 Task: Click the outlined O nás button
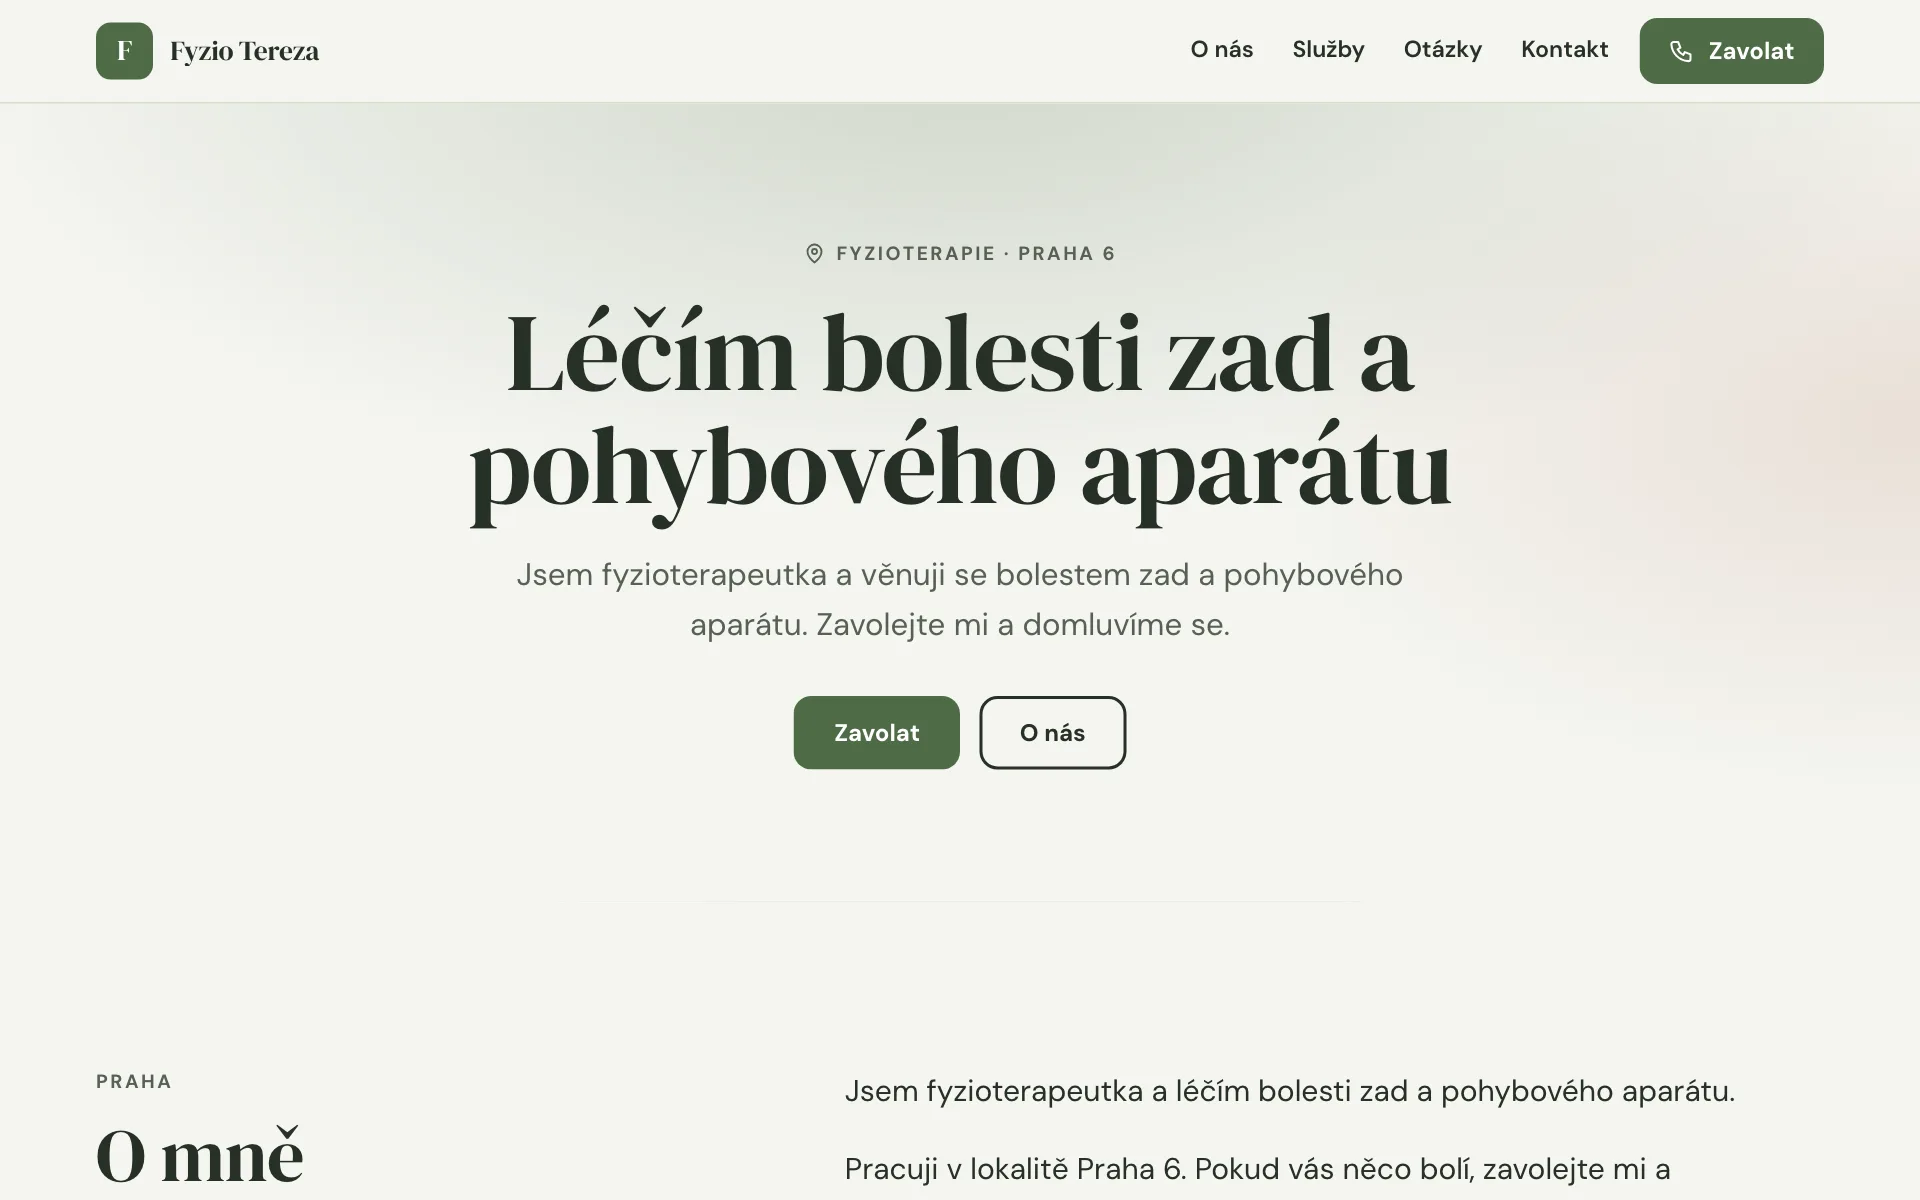[x=1052, y=732]
